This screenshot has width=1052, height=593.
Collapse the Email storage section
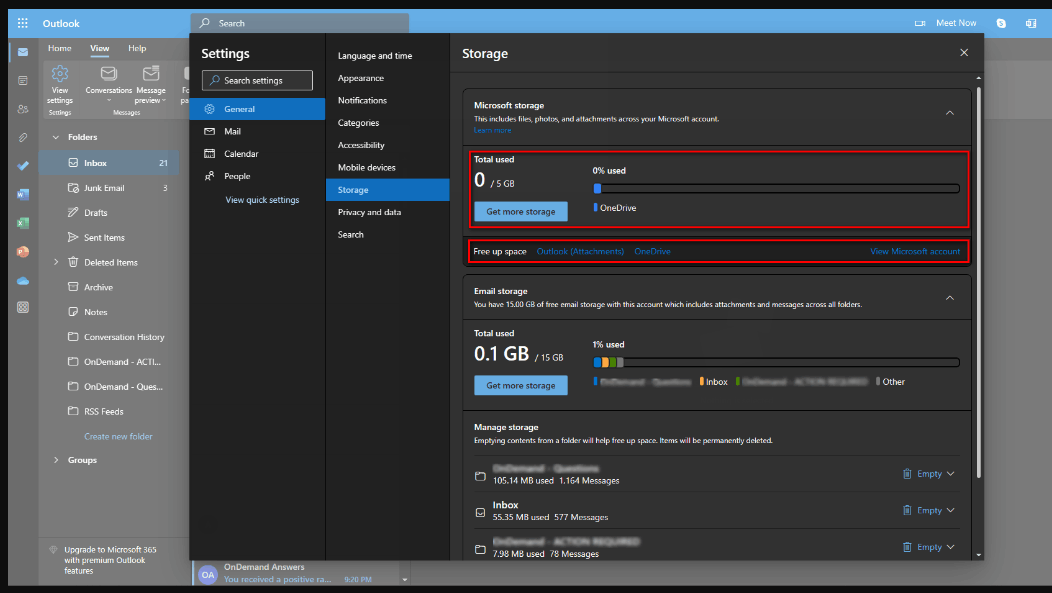click(950, 298)
